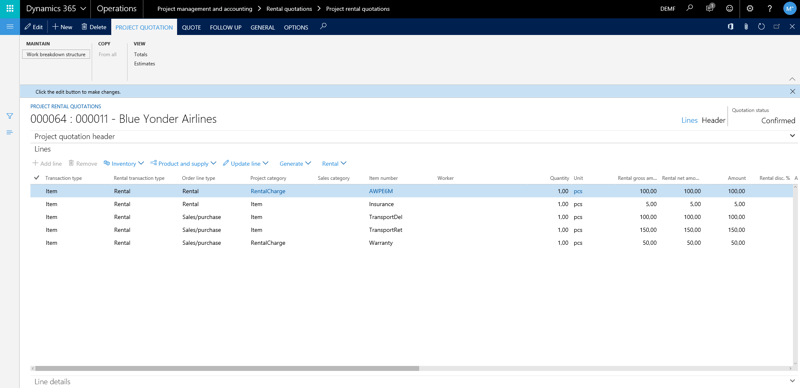Open in Microsoft Office icon
This screenshot has width=800, height=388.
[731, 27]
